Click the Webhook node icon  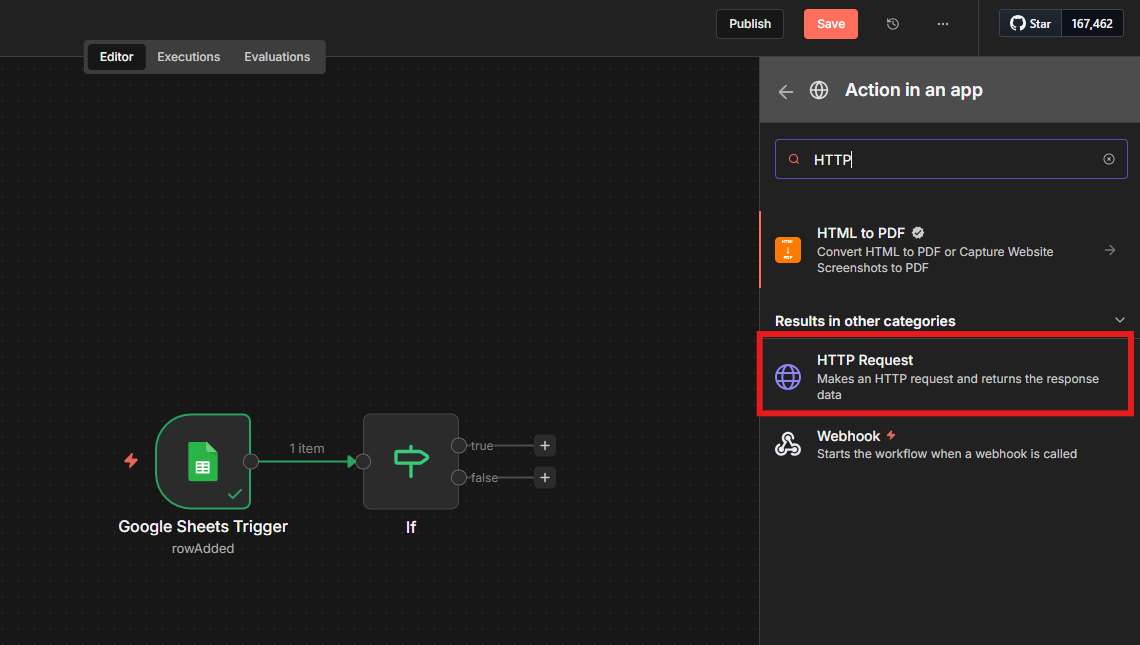click(x=788, y=445)
